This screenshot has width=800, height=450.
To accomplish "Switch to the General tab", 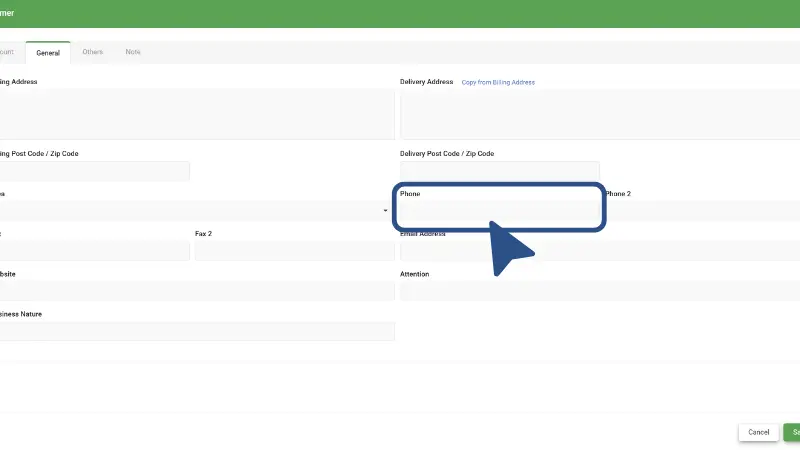I will (48, 52).
